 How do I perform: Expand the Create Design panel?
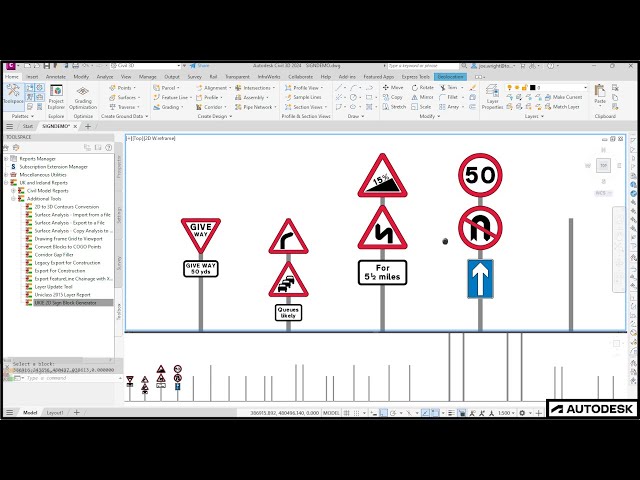215,116
